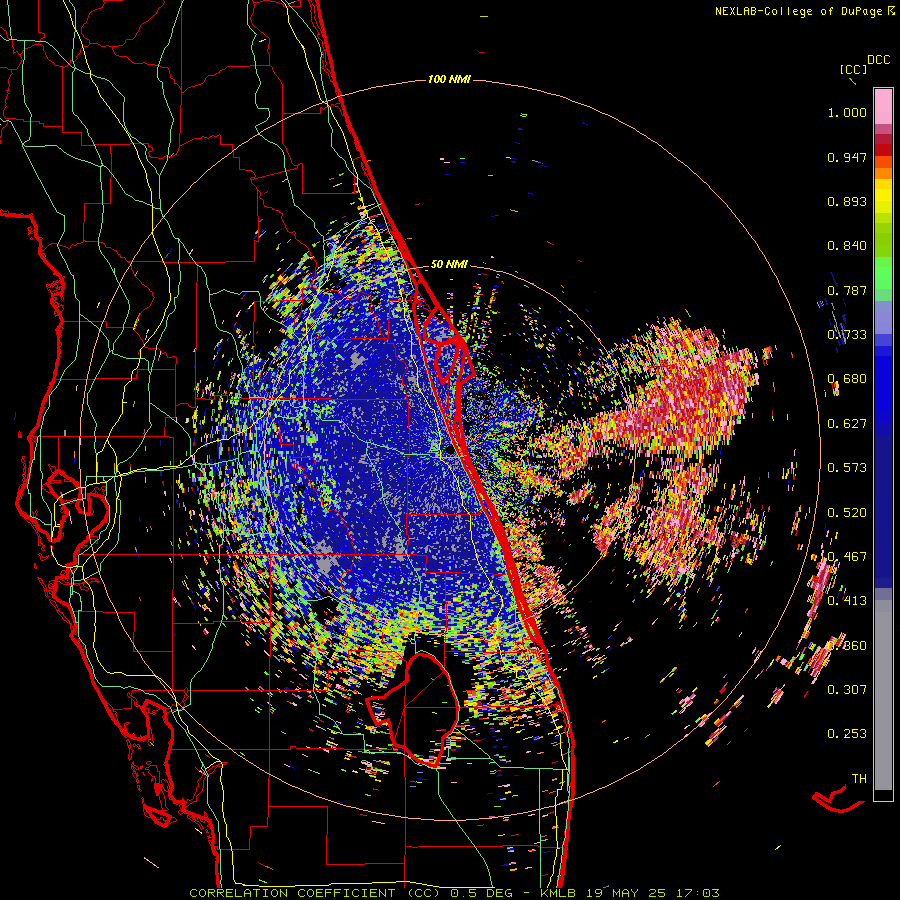
Task: Click the 0.627 color scale label
Action: point(847,424)
